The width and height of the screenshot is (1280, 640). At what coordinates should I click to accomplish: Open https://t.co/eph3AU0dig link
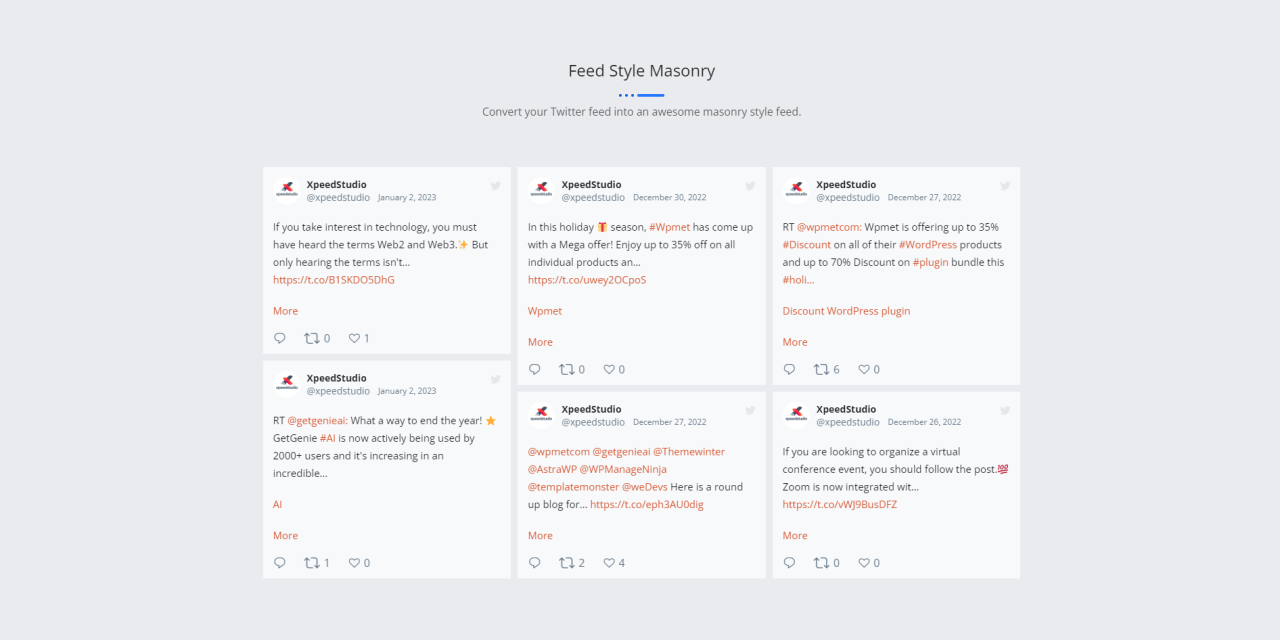pos(646,505)
